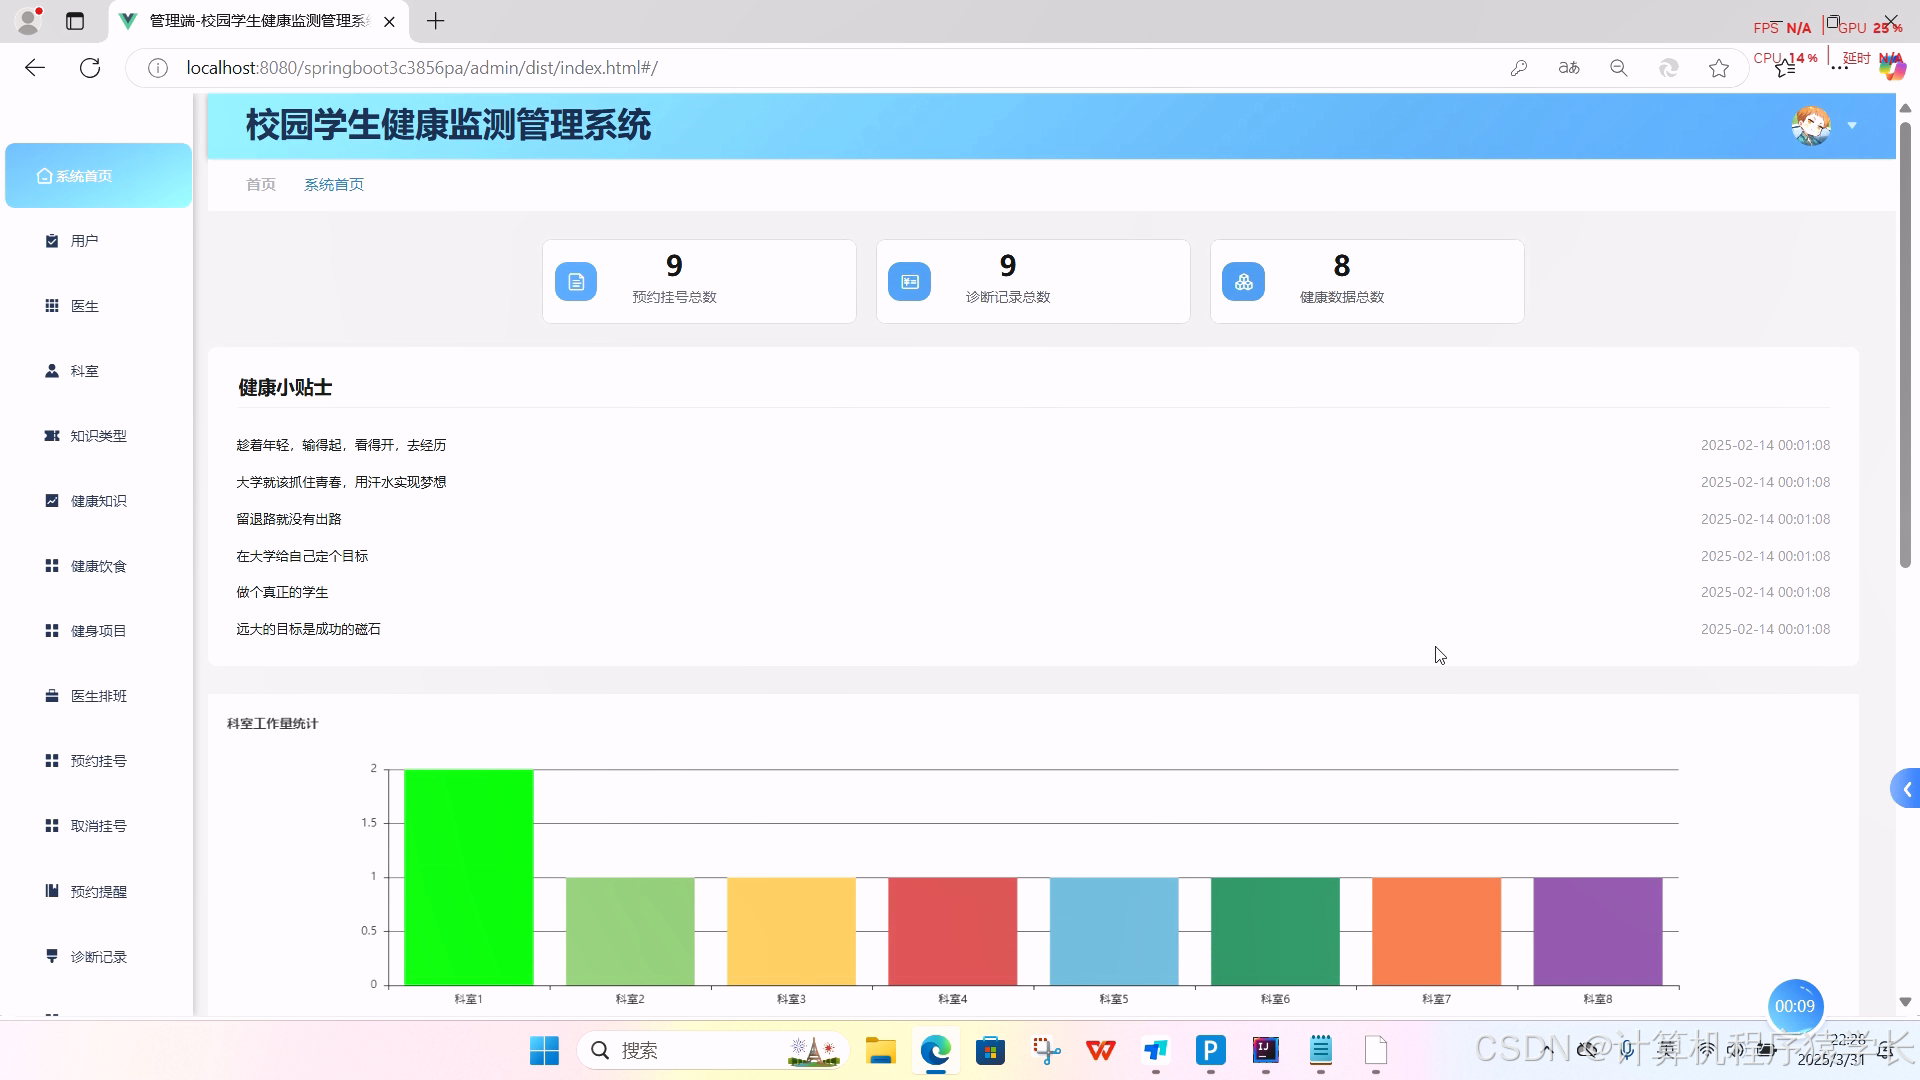Open the 医生排班 schedule section

(x=97, y=695)
